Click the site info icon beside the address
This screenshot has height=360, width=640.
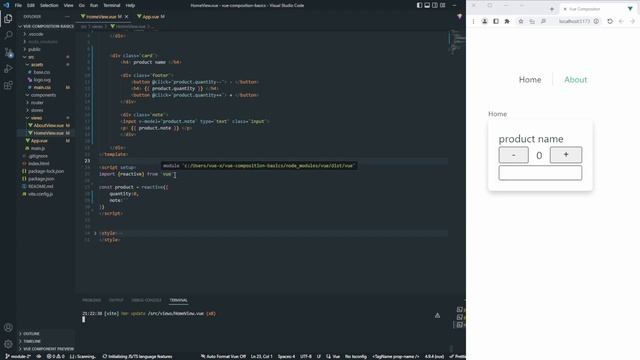tap(596, 21)
